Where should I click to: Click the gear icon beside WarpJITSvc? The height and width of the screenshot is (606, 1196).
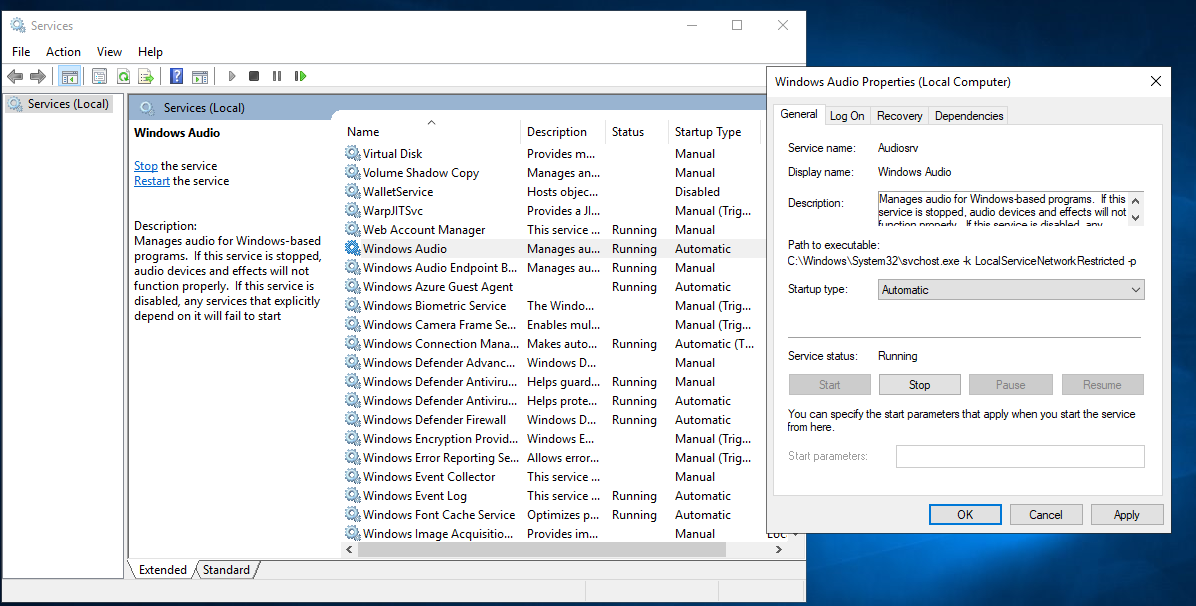352,211
